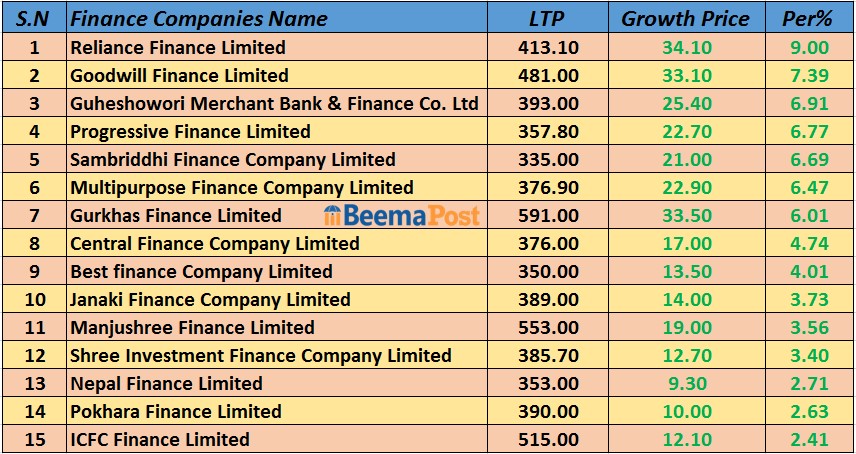
Task: Click Multipurpose Finance Company Limited cell
Action: (x=241, y=187)
